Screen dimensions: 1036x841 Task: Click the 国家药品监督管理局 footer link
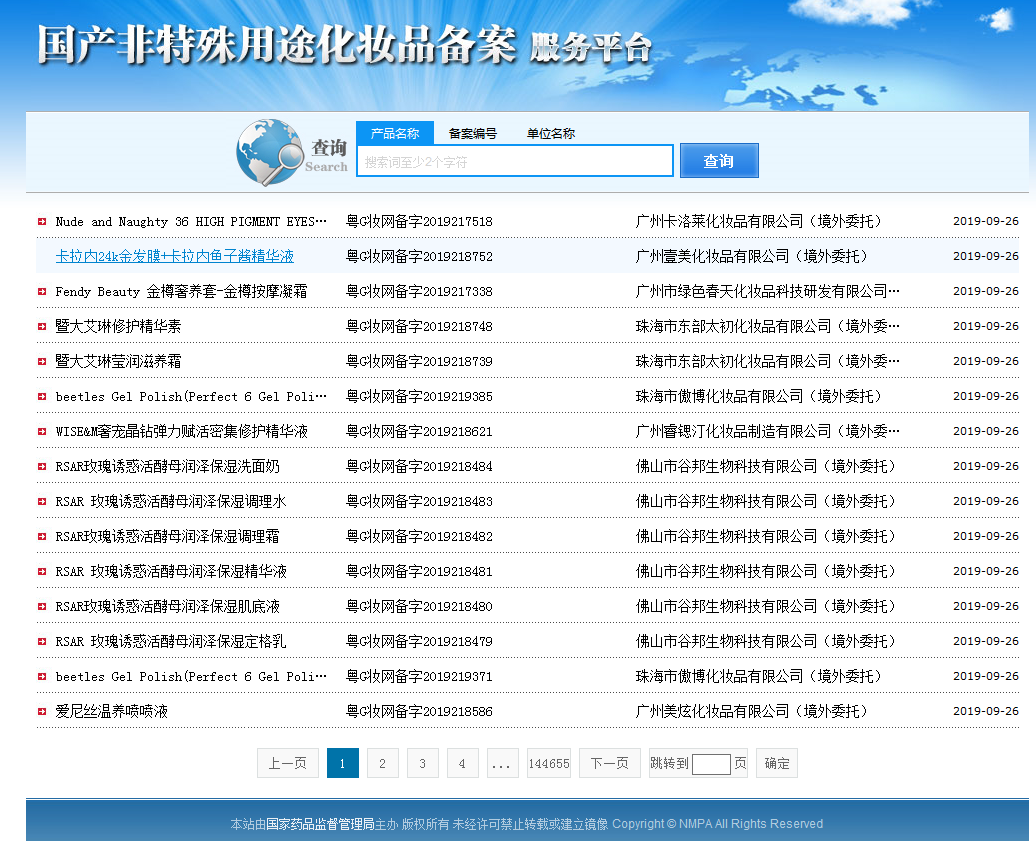coord(319,823)
